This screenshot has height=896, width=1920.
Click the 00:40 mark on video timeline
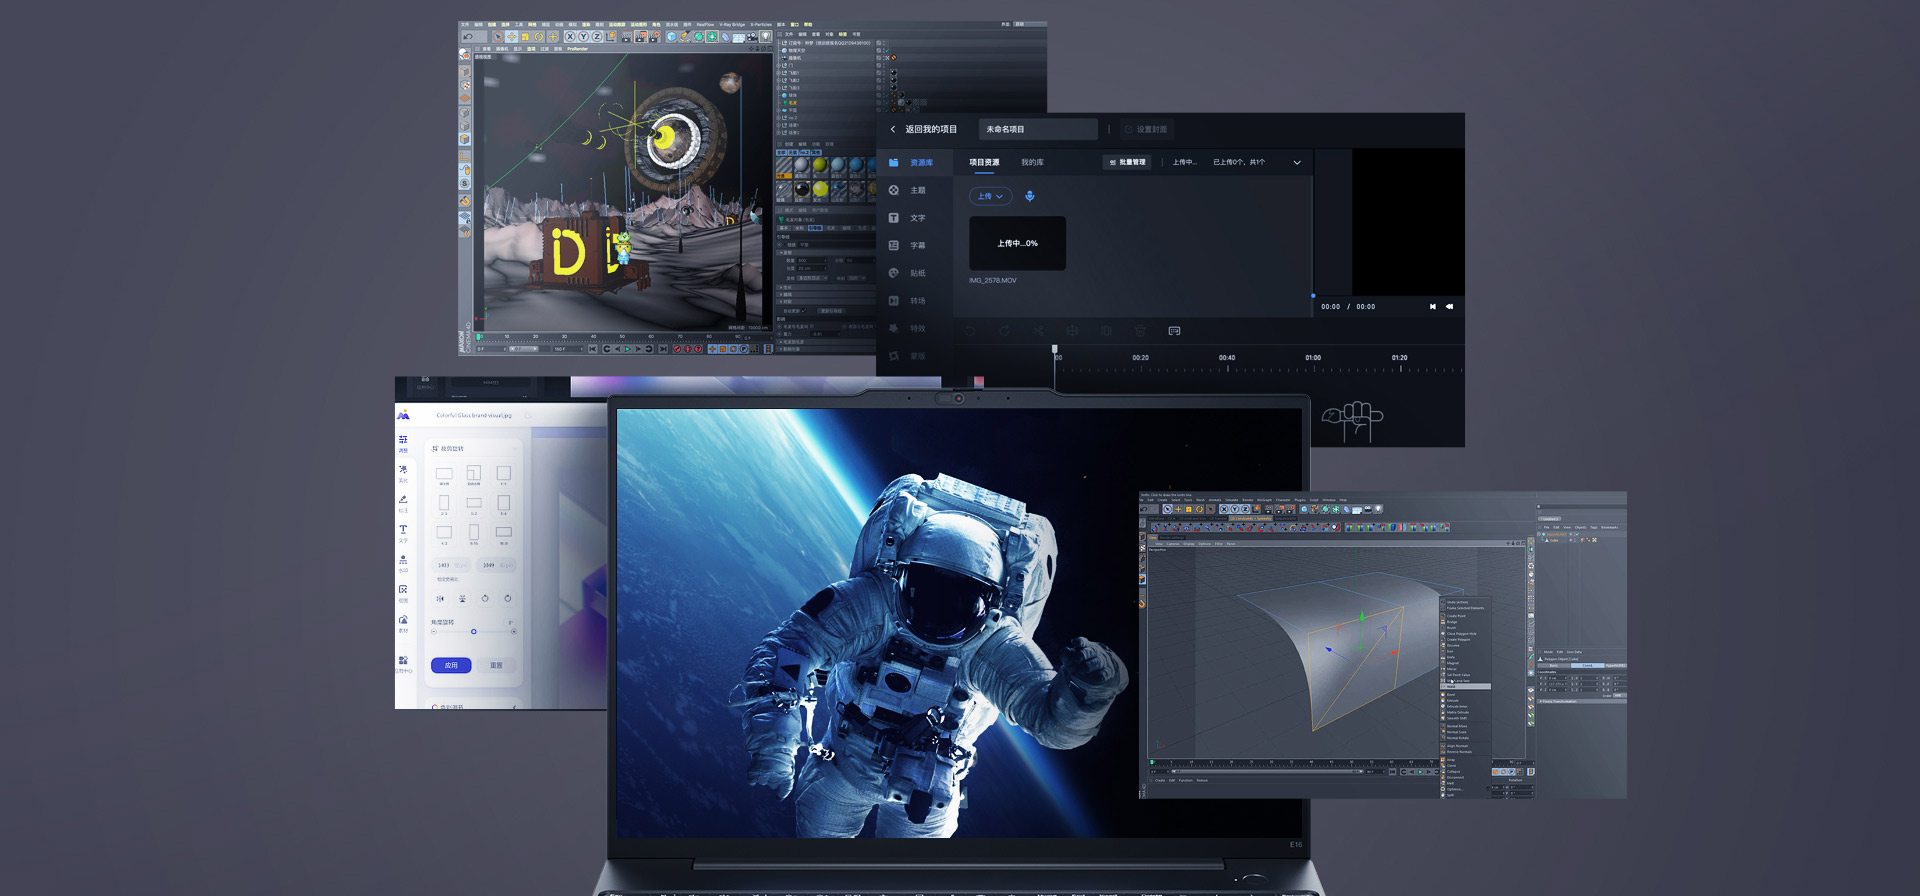(1227, 357)
